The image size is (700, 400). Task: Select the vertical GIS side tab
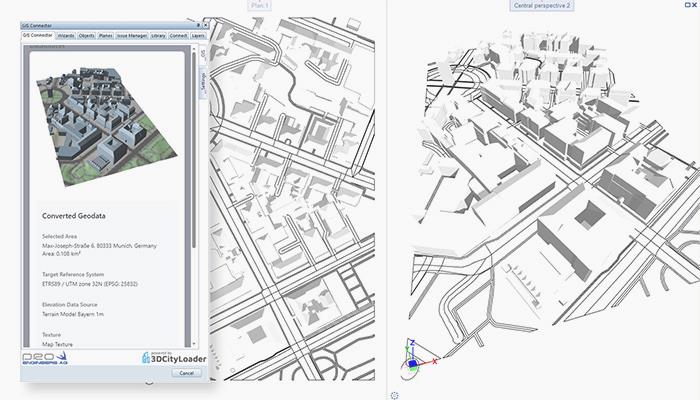pos(203,52)
